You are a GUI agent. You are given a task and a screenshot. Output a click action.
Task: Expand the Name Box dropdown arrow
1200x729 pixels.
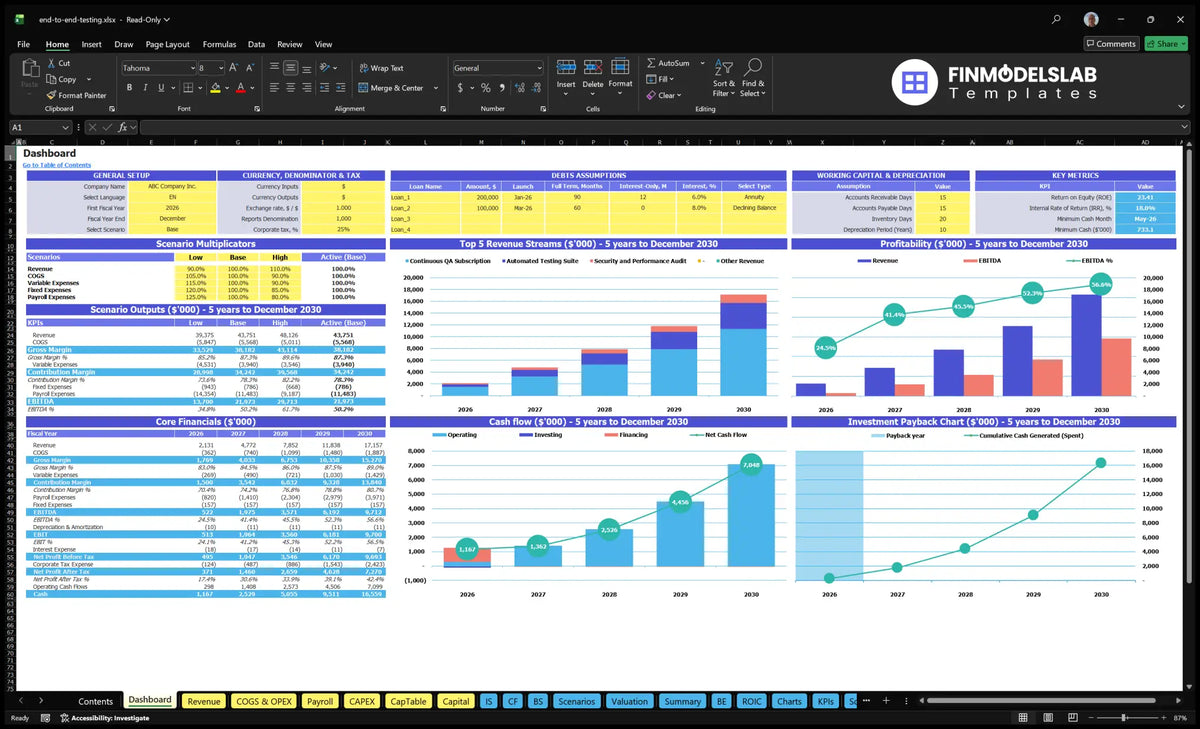click(x=66, y=127)
